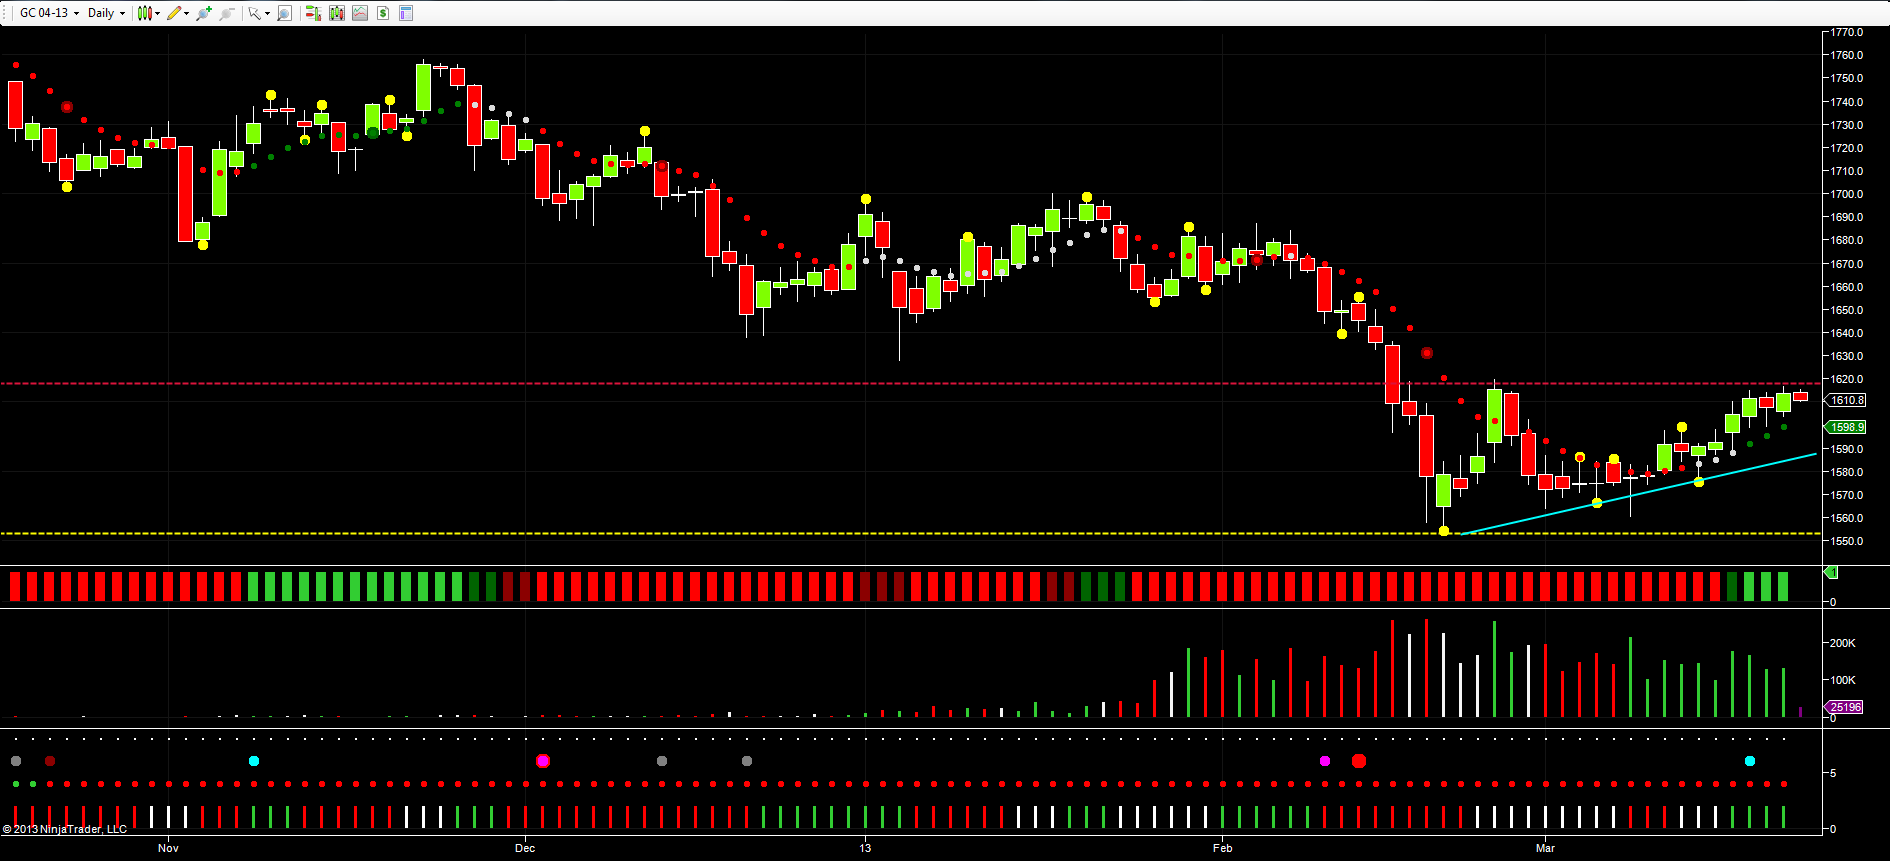Click the Feb date axis label
The width and height of the screenshot is (1890, 861).
[x=1222, y=848]
